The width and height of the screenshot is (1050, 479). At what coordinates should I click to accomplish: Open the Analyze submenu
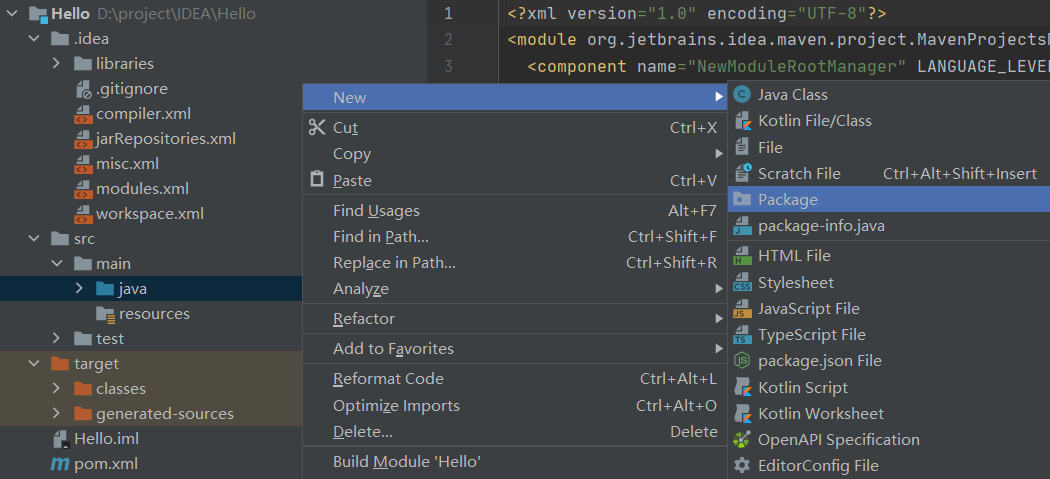coord(515,289)
